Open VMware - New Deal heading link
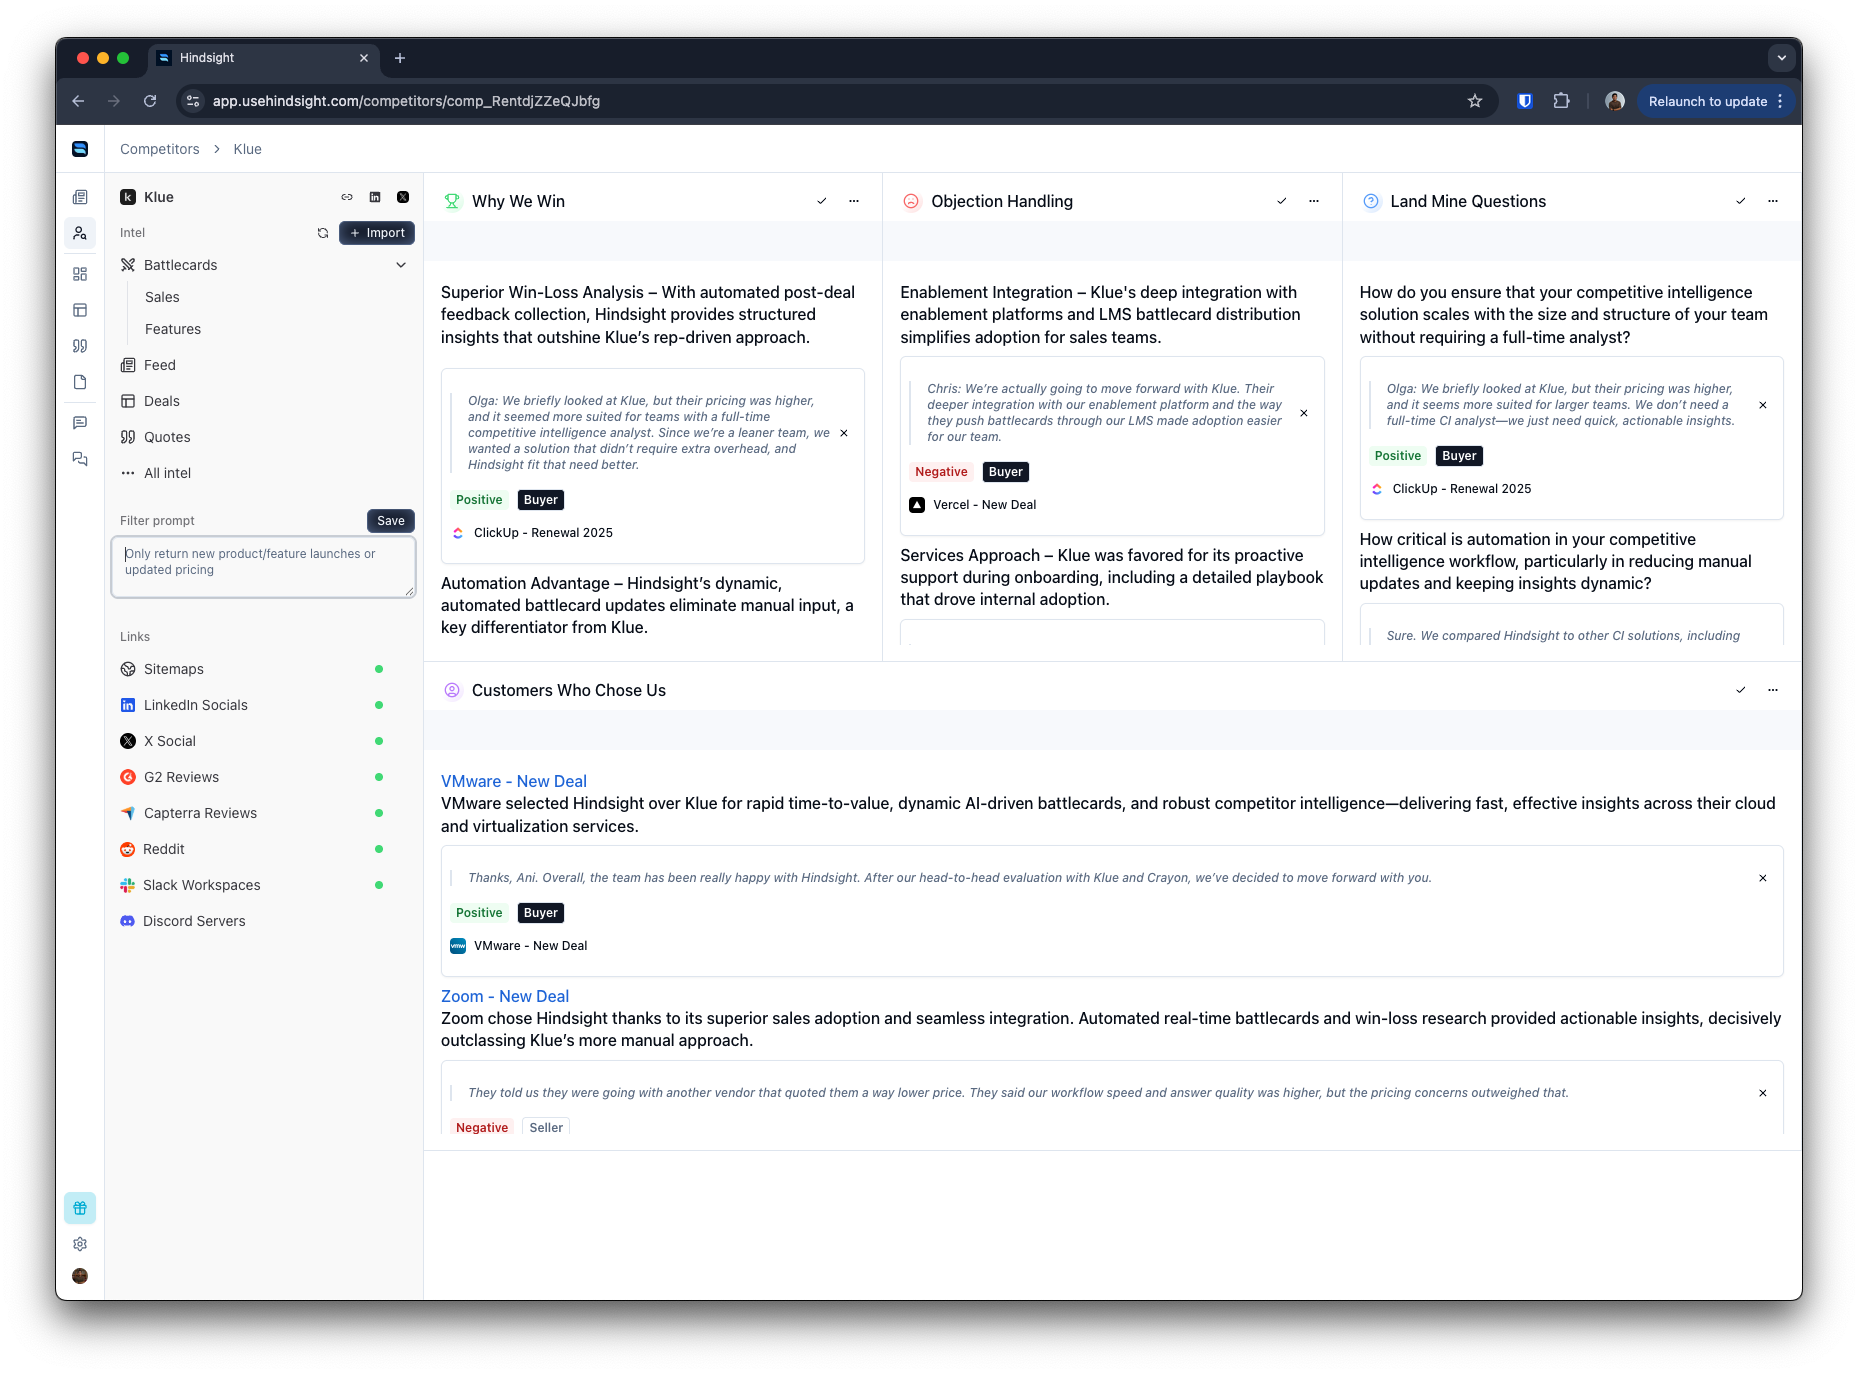This screenshot has width=1858, height=1374. [514, 781]
